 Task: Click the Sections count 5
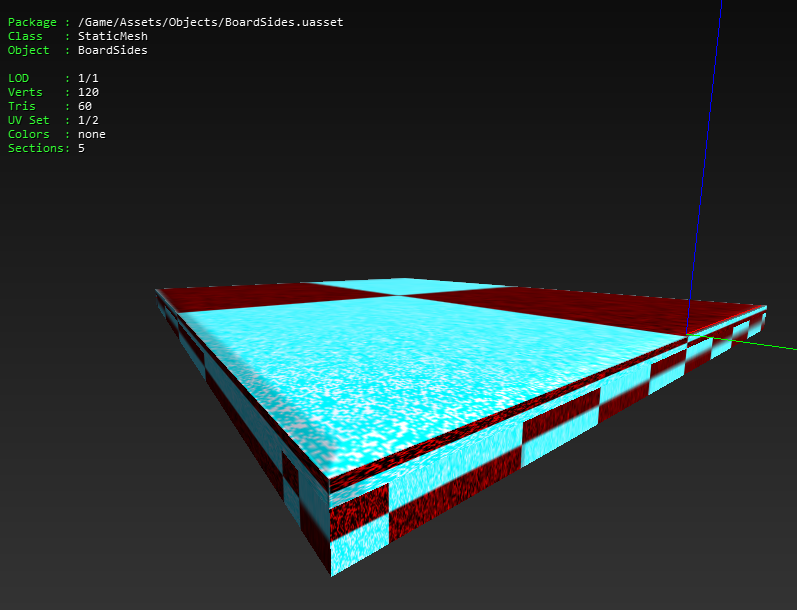81,148
